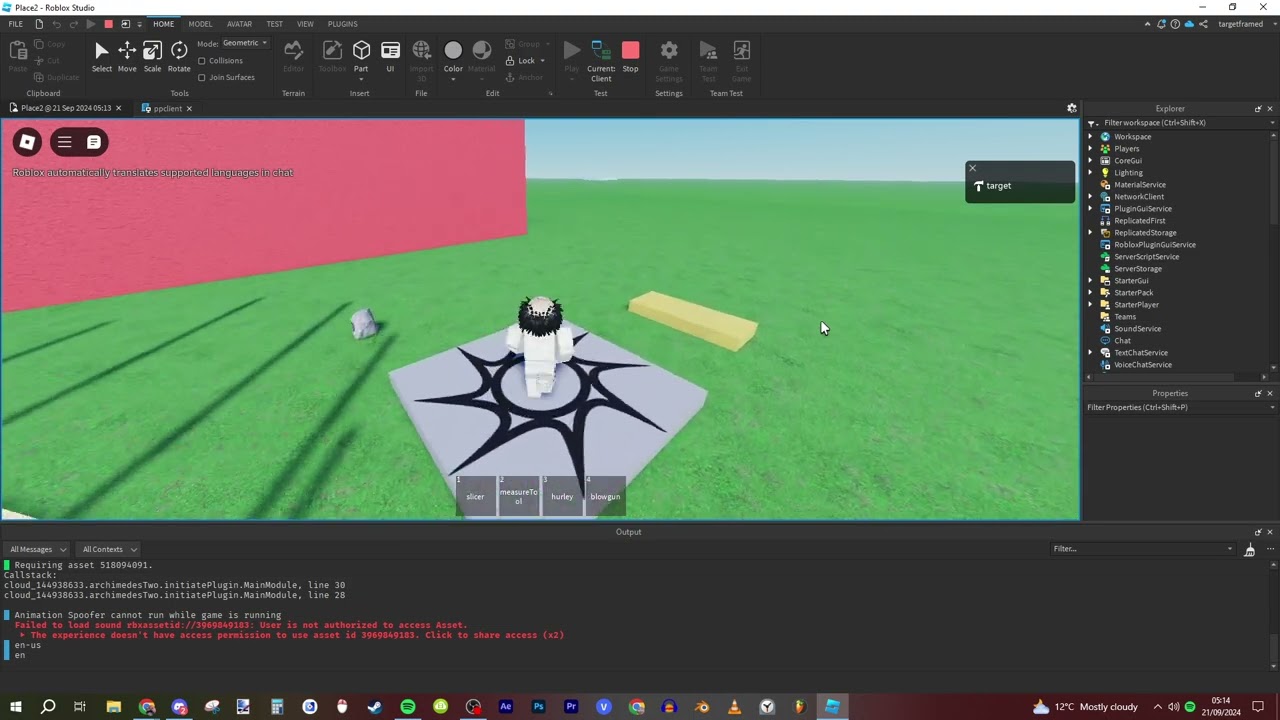This screenshot has width=1280, height=720.
Task: Open the Roblox menu icon in viewport
Action: click(27, 142)
